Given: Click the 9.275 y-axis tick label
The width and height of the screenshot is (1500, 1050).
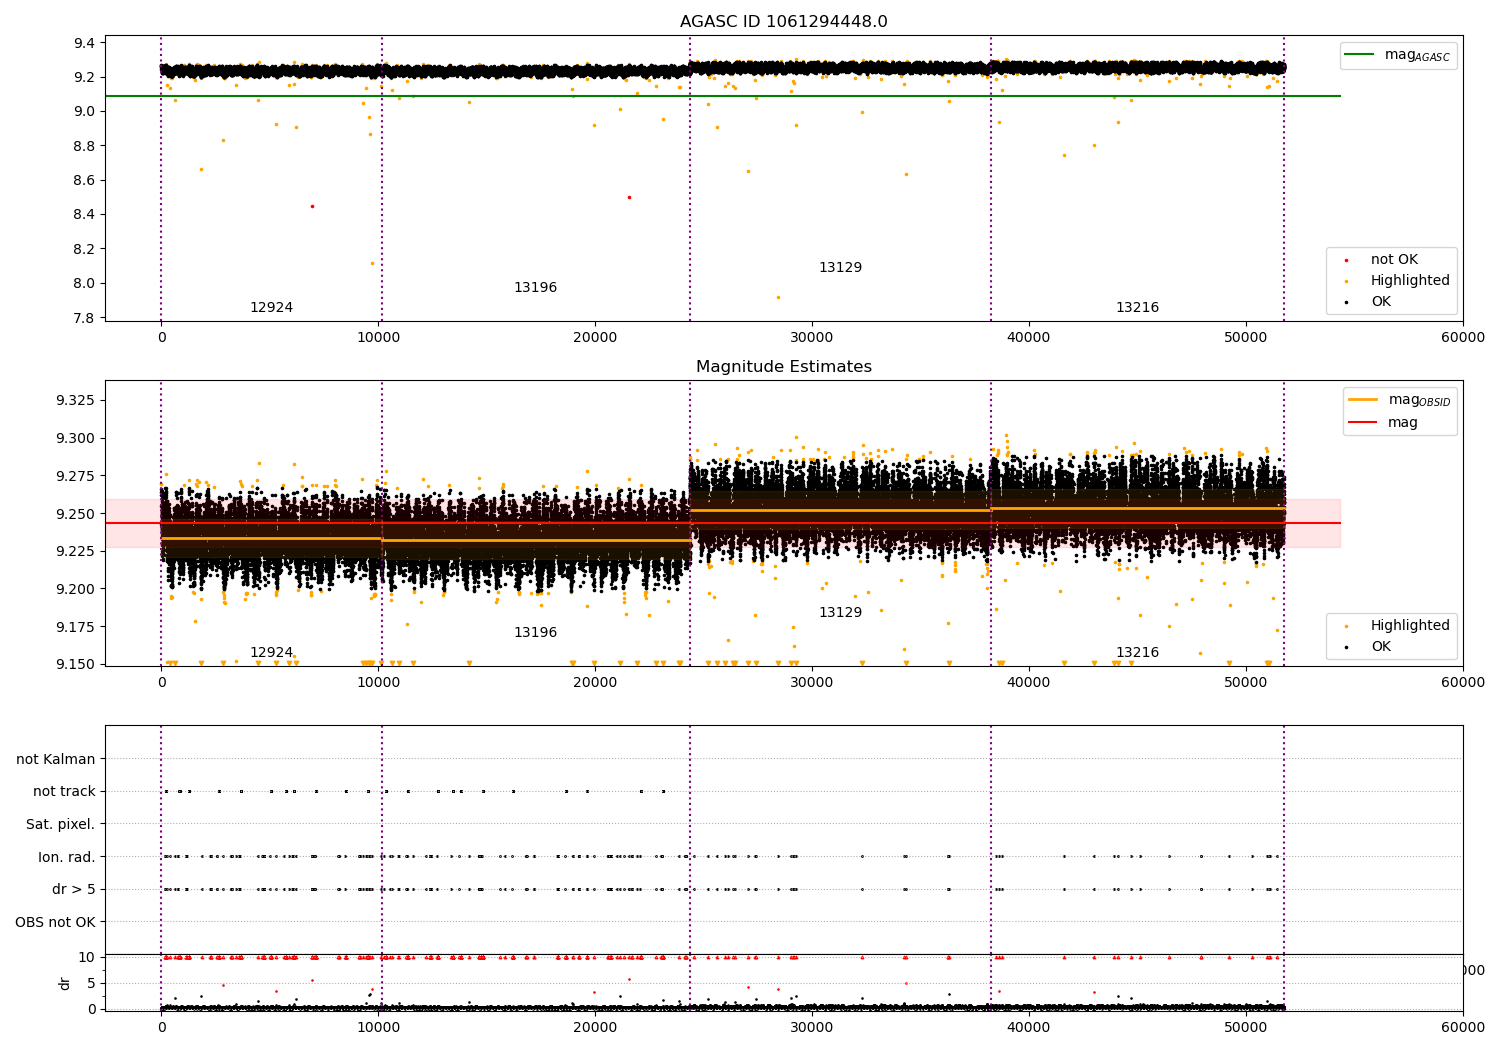Looking at the screenshot, I should pos(75,476).
